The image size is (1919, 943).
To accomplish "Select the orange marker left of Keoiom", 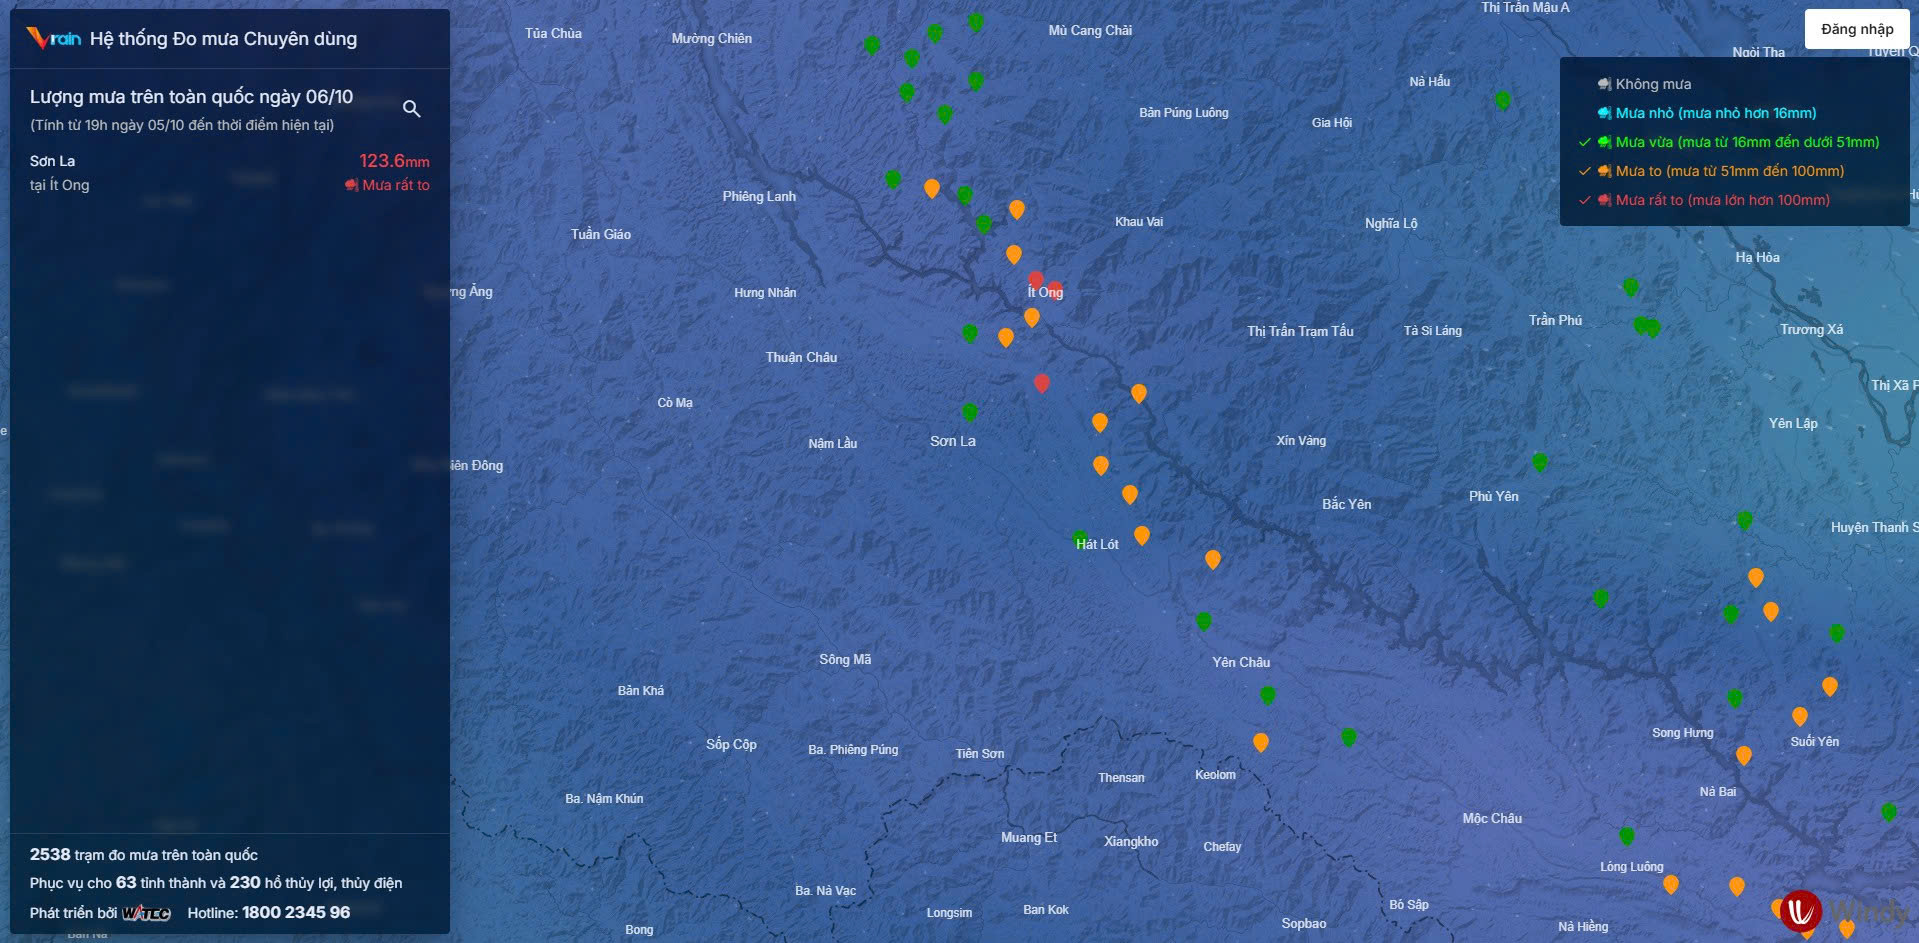I will pyautogui.click(x=1260, y=742).
